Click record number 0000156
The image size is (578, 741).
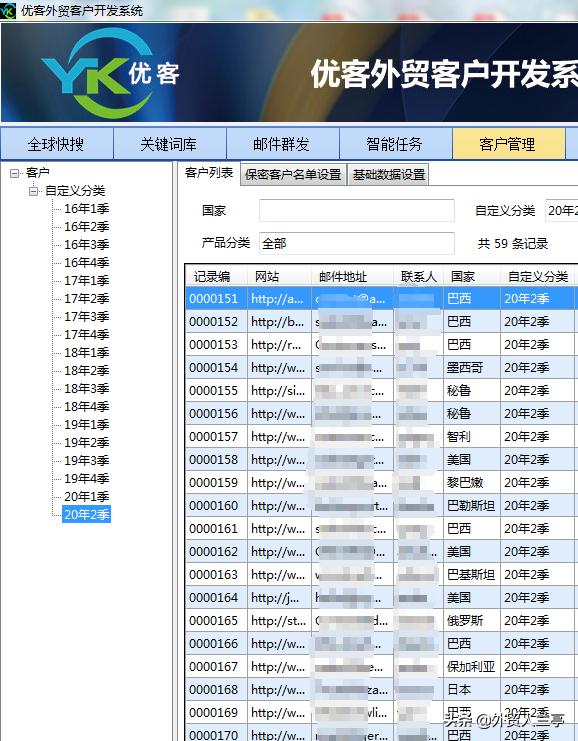pyautogui.click(x=214, y=414)
